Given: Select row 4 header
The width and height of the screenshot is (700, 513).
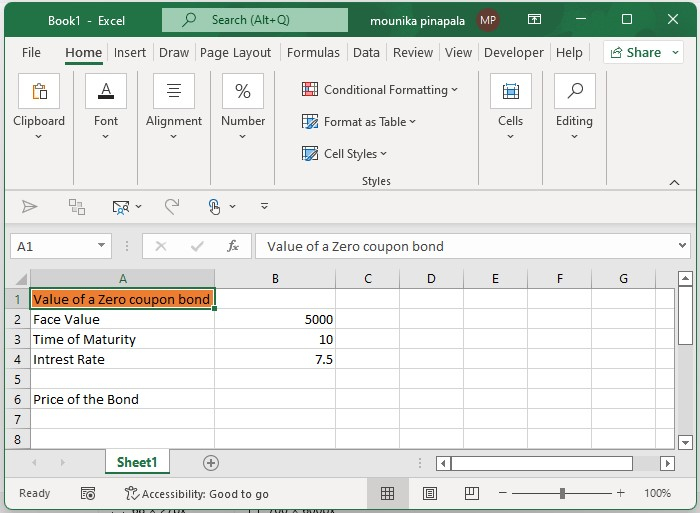Looking at the screenshot, I should tap(17, 359).
